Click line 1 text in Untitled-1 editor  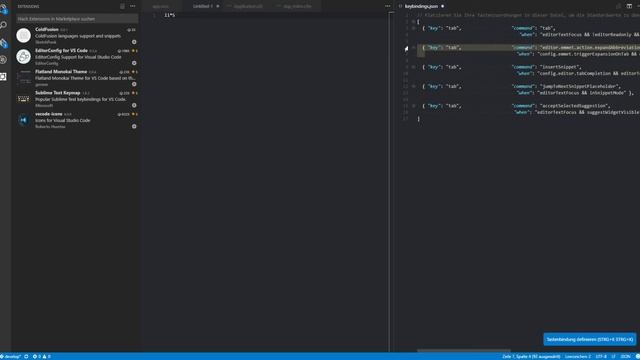pyautogui.click(x=170, y=15)
